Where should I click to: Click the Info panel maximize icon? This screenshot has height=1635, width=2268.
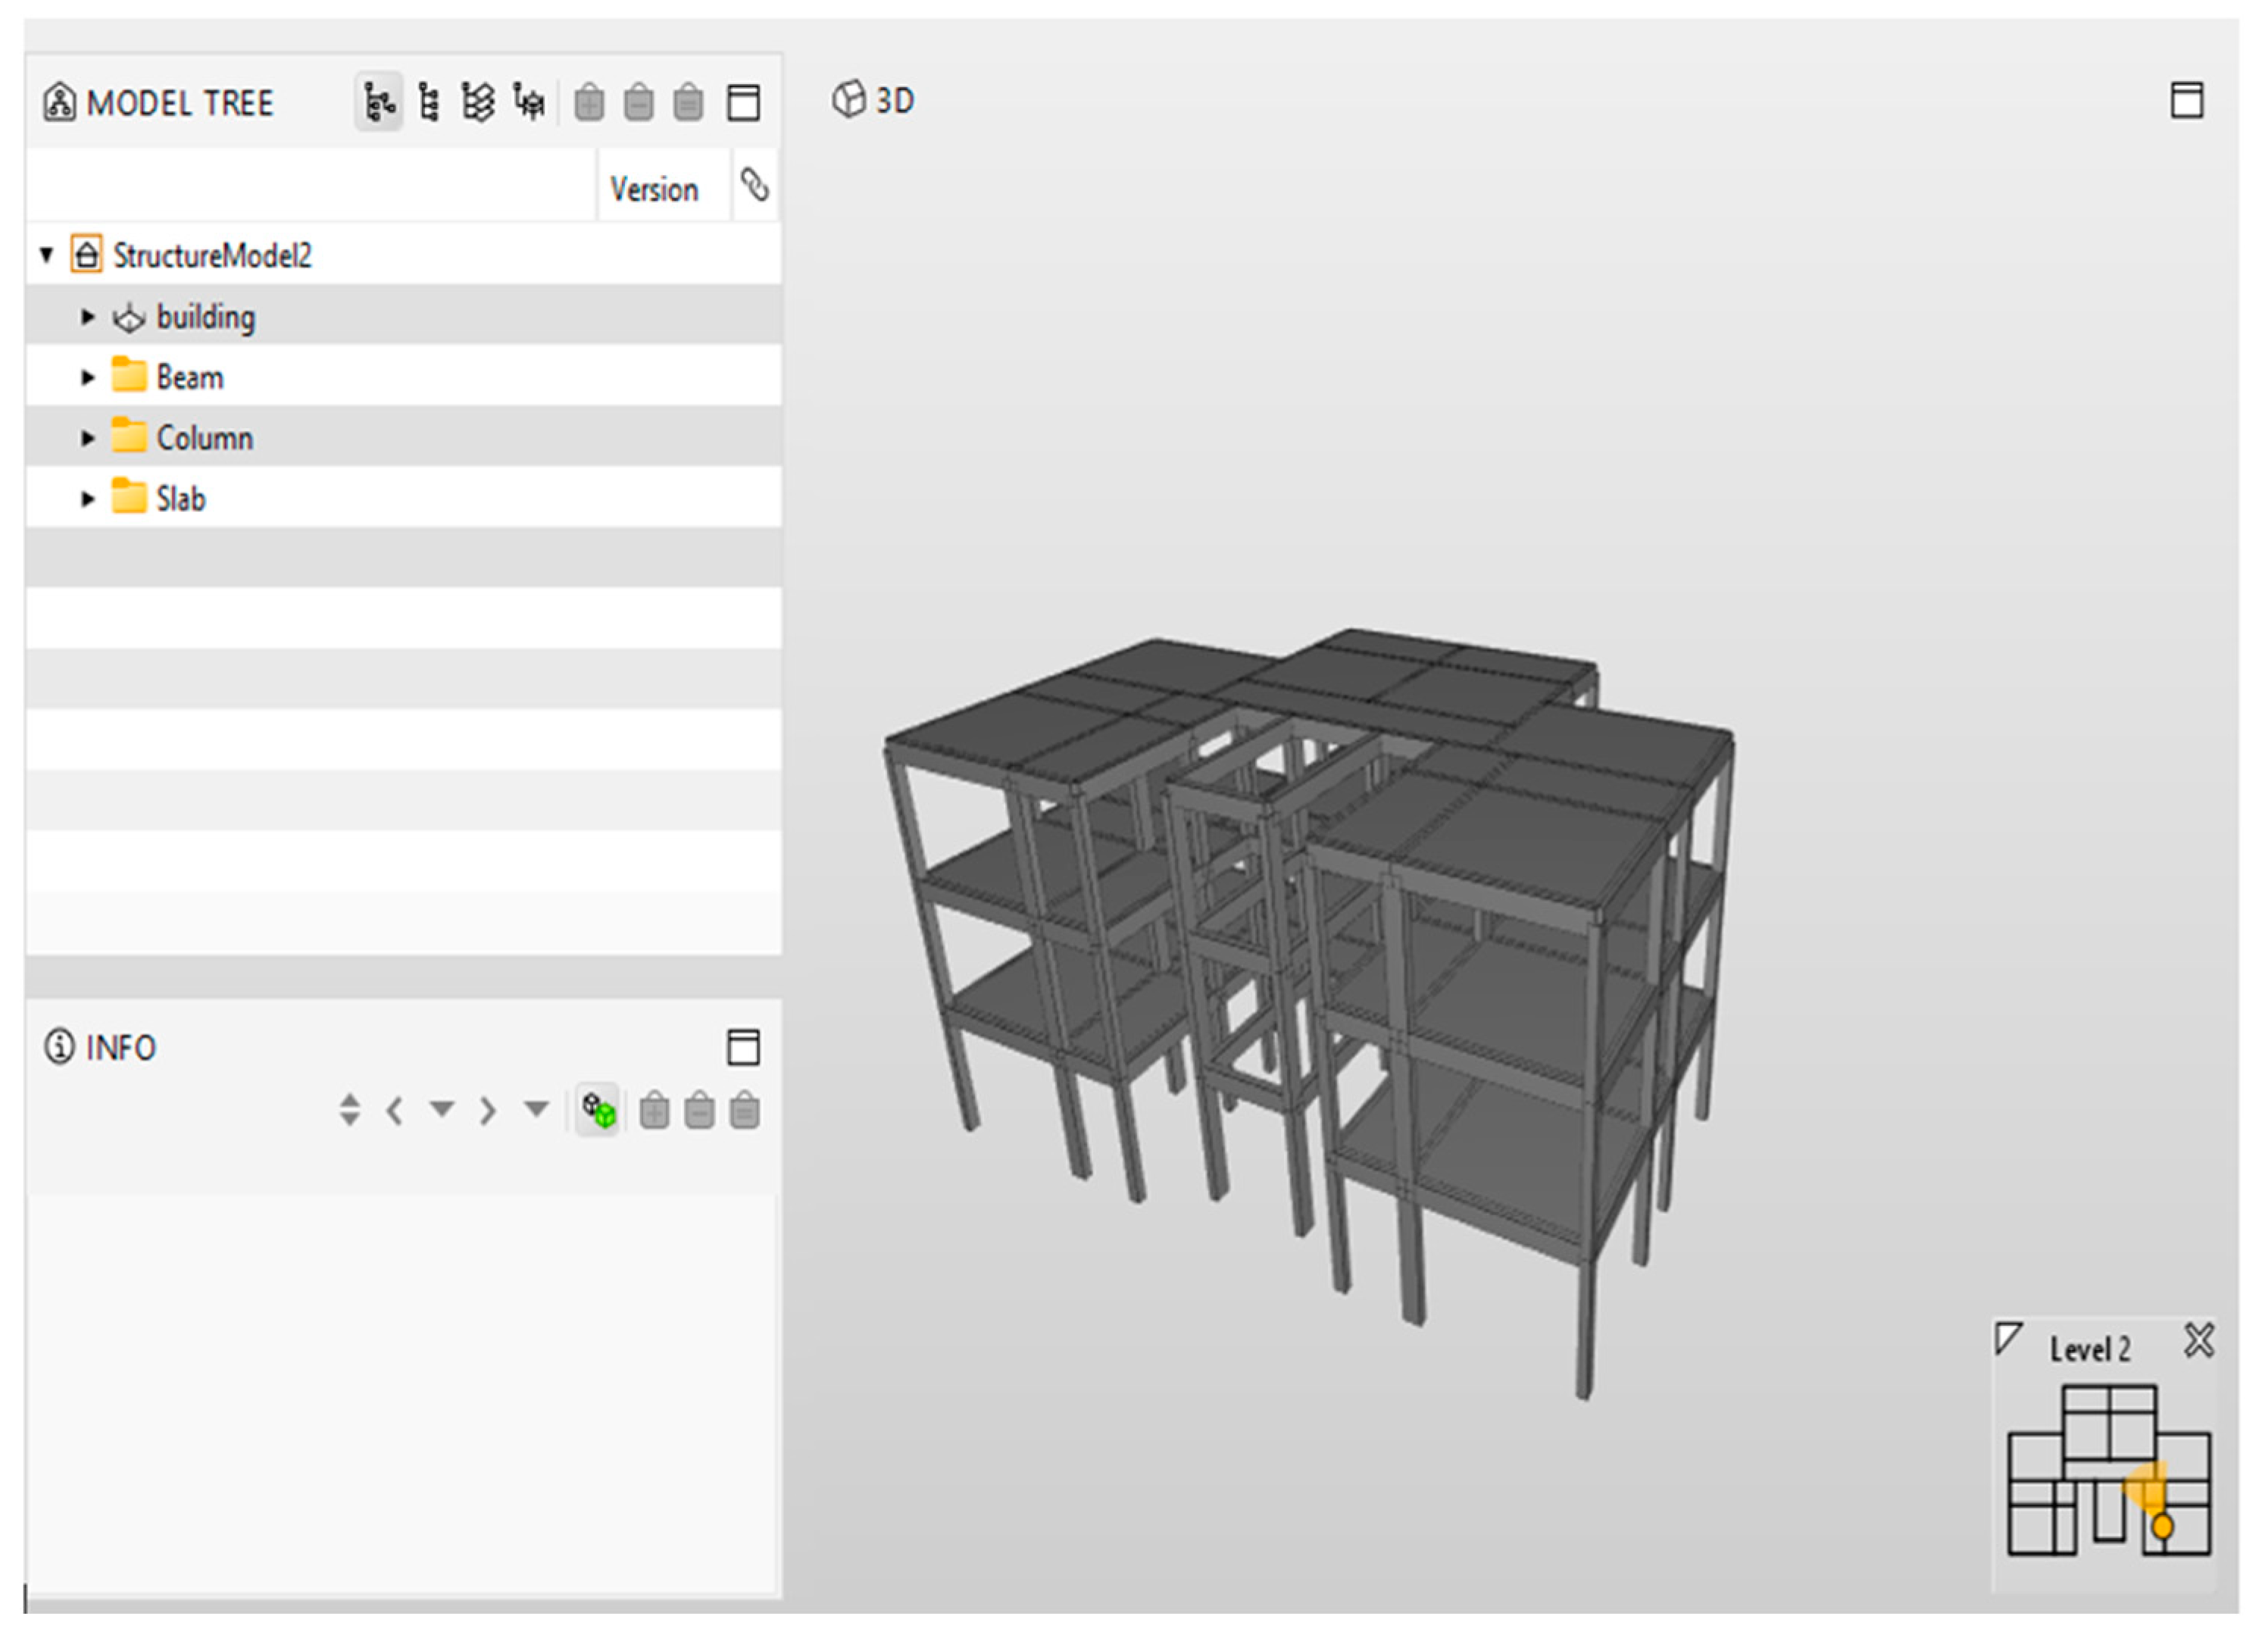pos(743,1047)
